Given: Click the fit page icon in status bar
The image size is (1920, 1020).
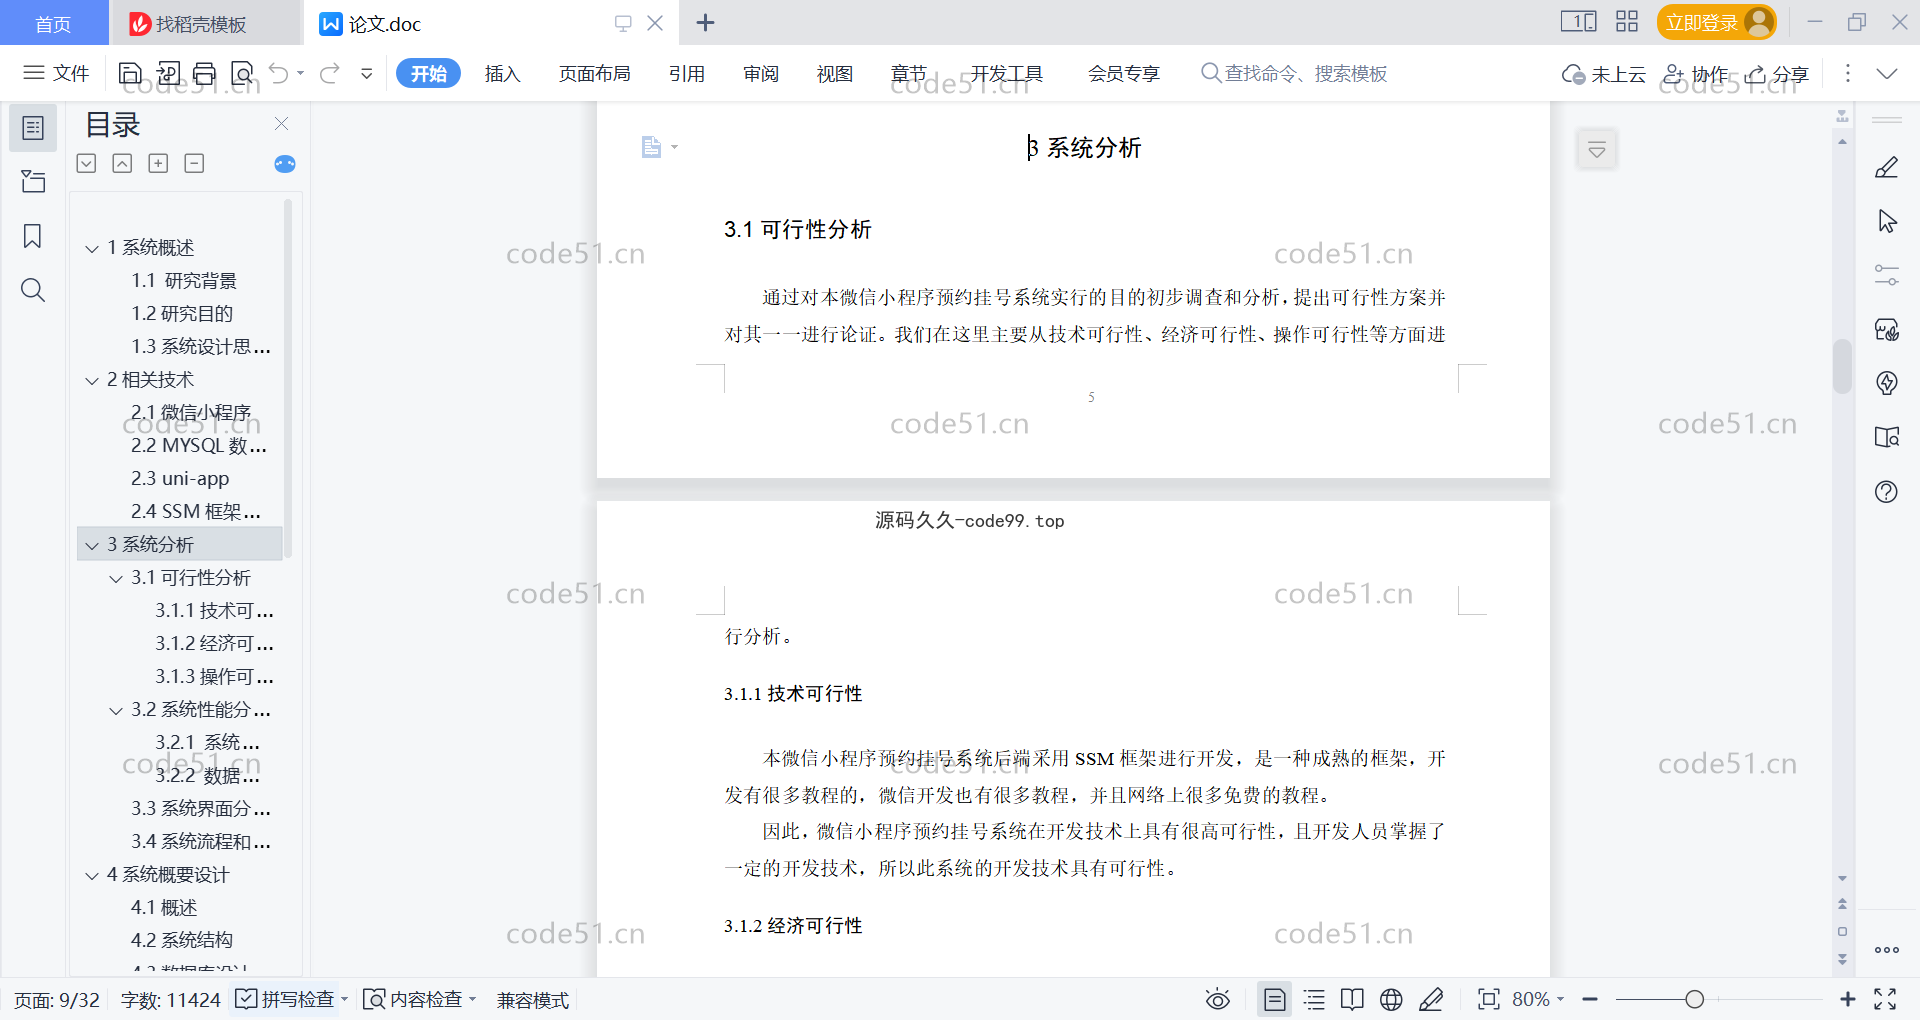Looking at the screenshot, I should 1489,1000.
